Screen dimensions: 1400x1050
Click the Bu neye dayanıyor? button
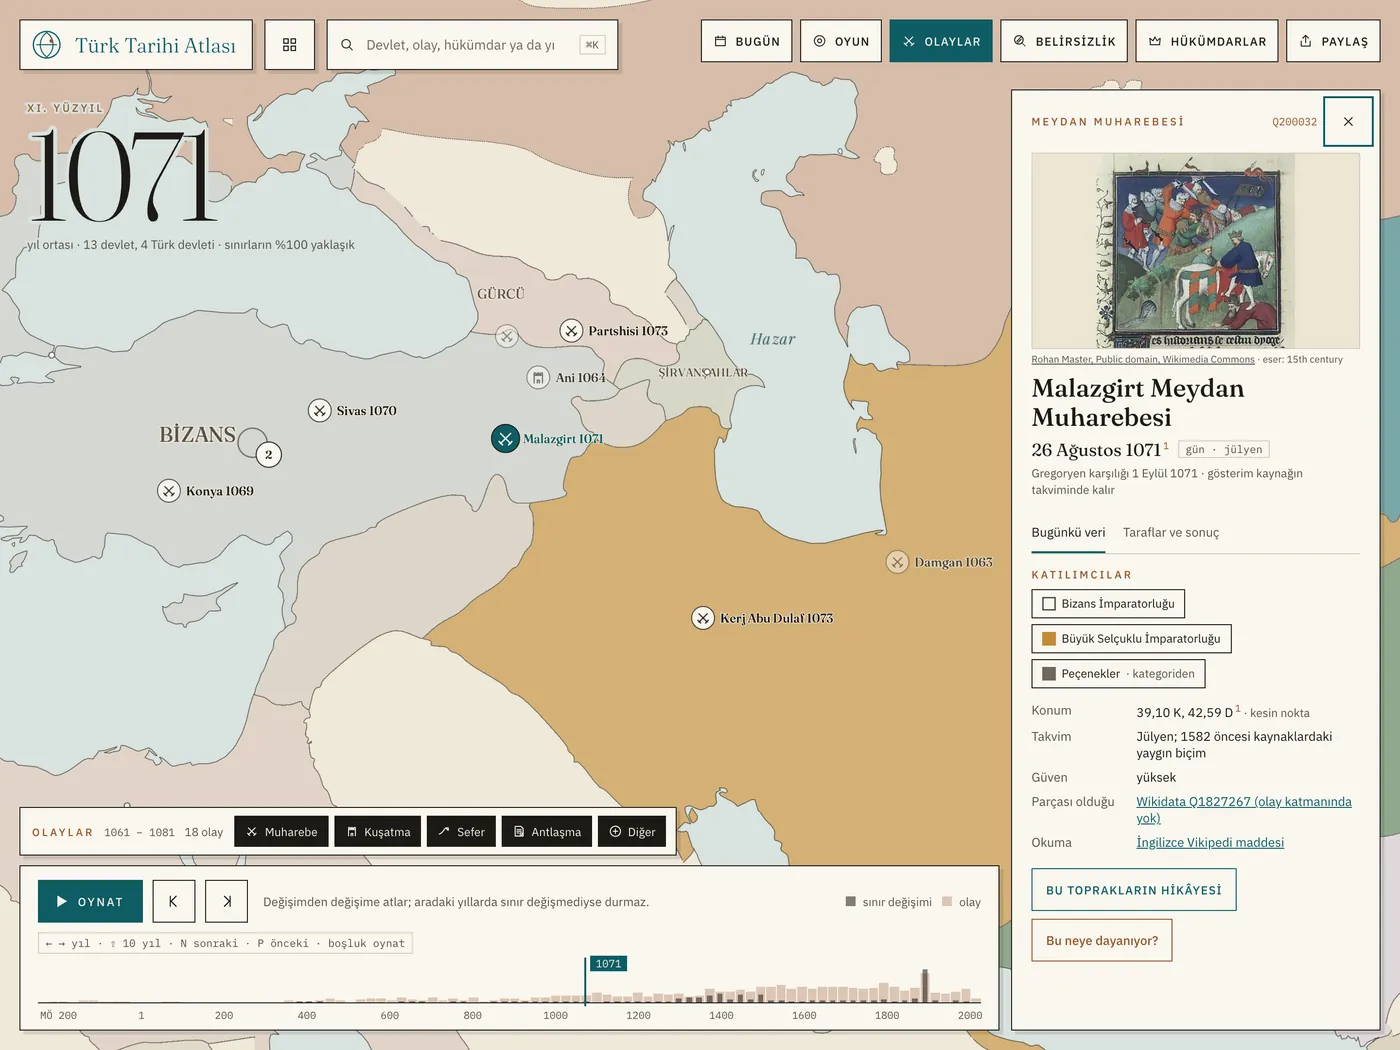tap(1102, 940)
